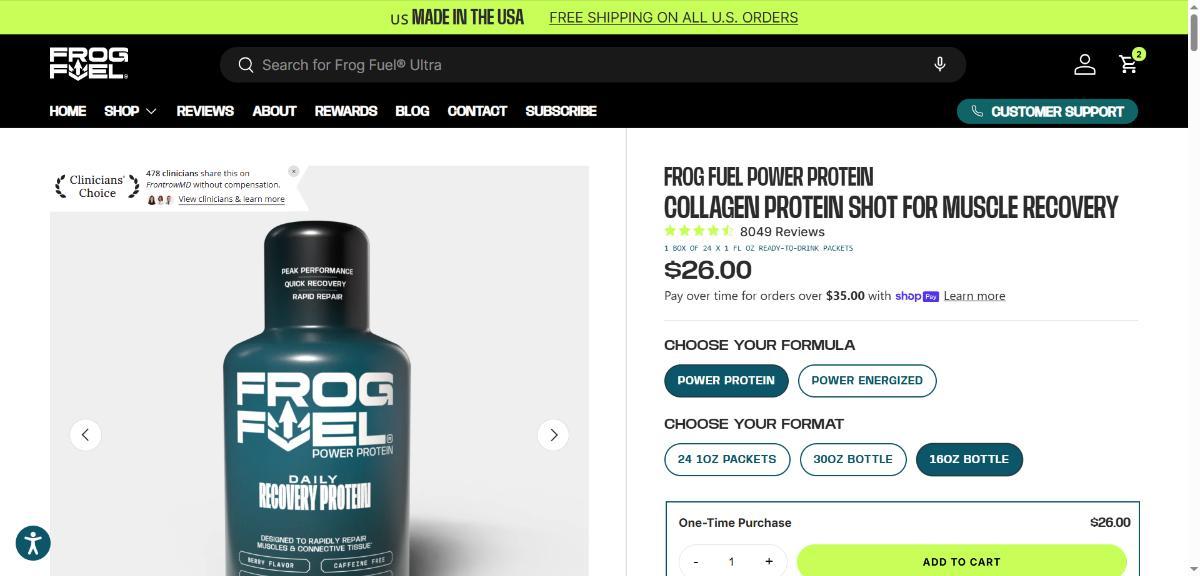Open the Reviews menu item
Image resolution: width=1200 pixels, height=576 pixels.
click(205, 111)
